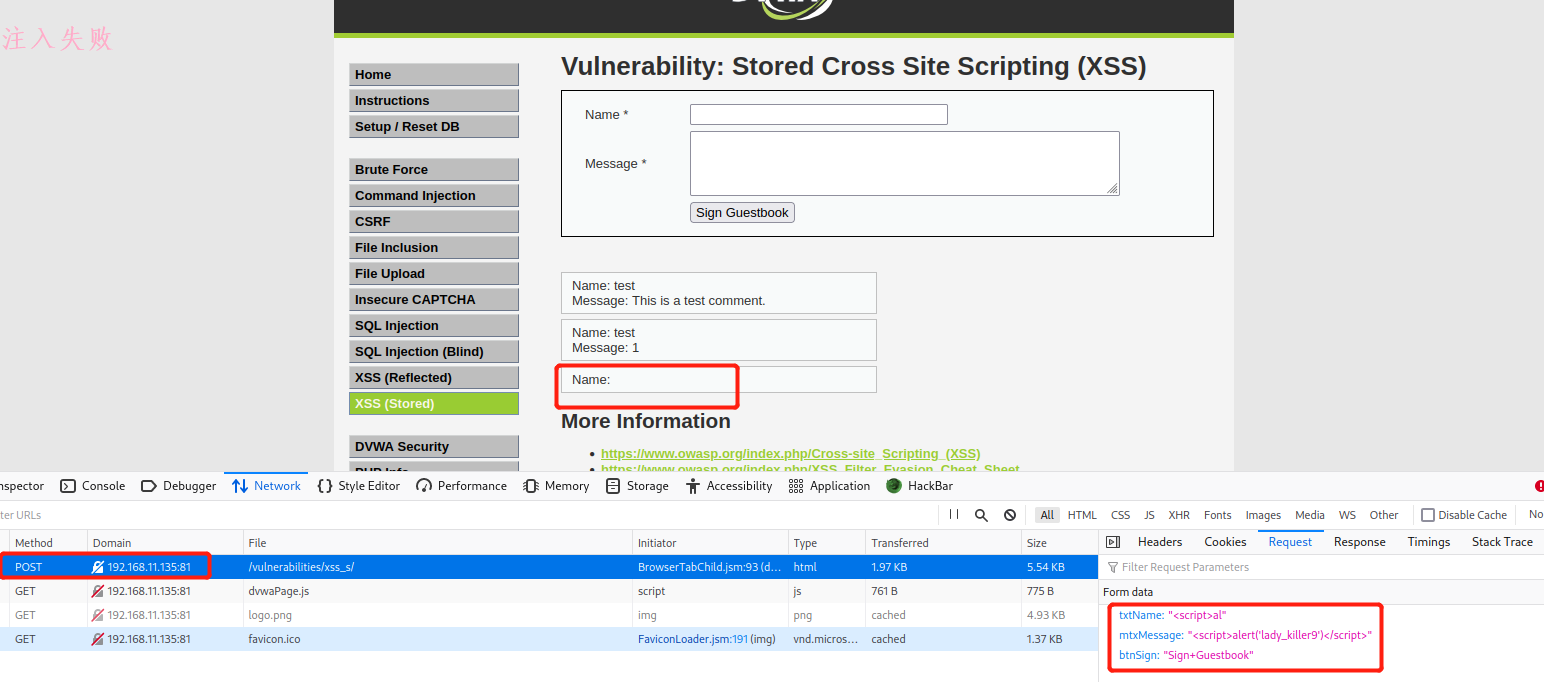The width and height of the screenshot is (1544, 682).
Task: Open the Insecure CAPTCHA page
Action: [x=434, y=300]
